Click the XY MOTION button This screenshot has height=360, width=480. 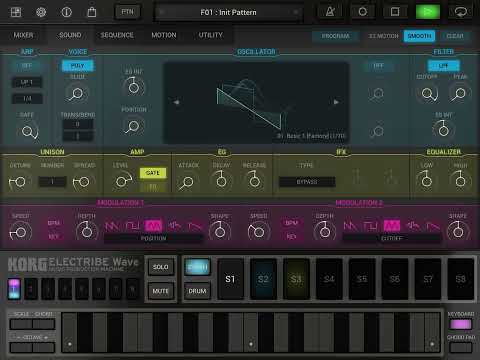pos(383,36)
